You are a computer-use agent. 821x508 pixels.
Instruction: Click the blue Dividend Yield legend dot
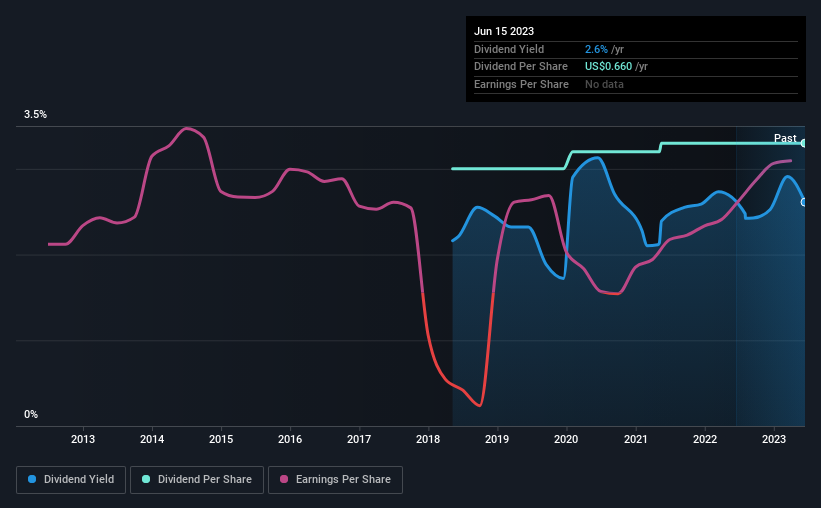point(32,479)
